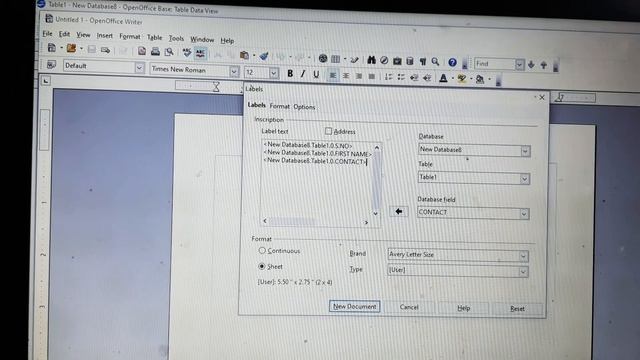Screen dimensions: 640x360
Task: Open the Insert menu
Action: [x=104, y=36]
